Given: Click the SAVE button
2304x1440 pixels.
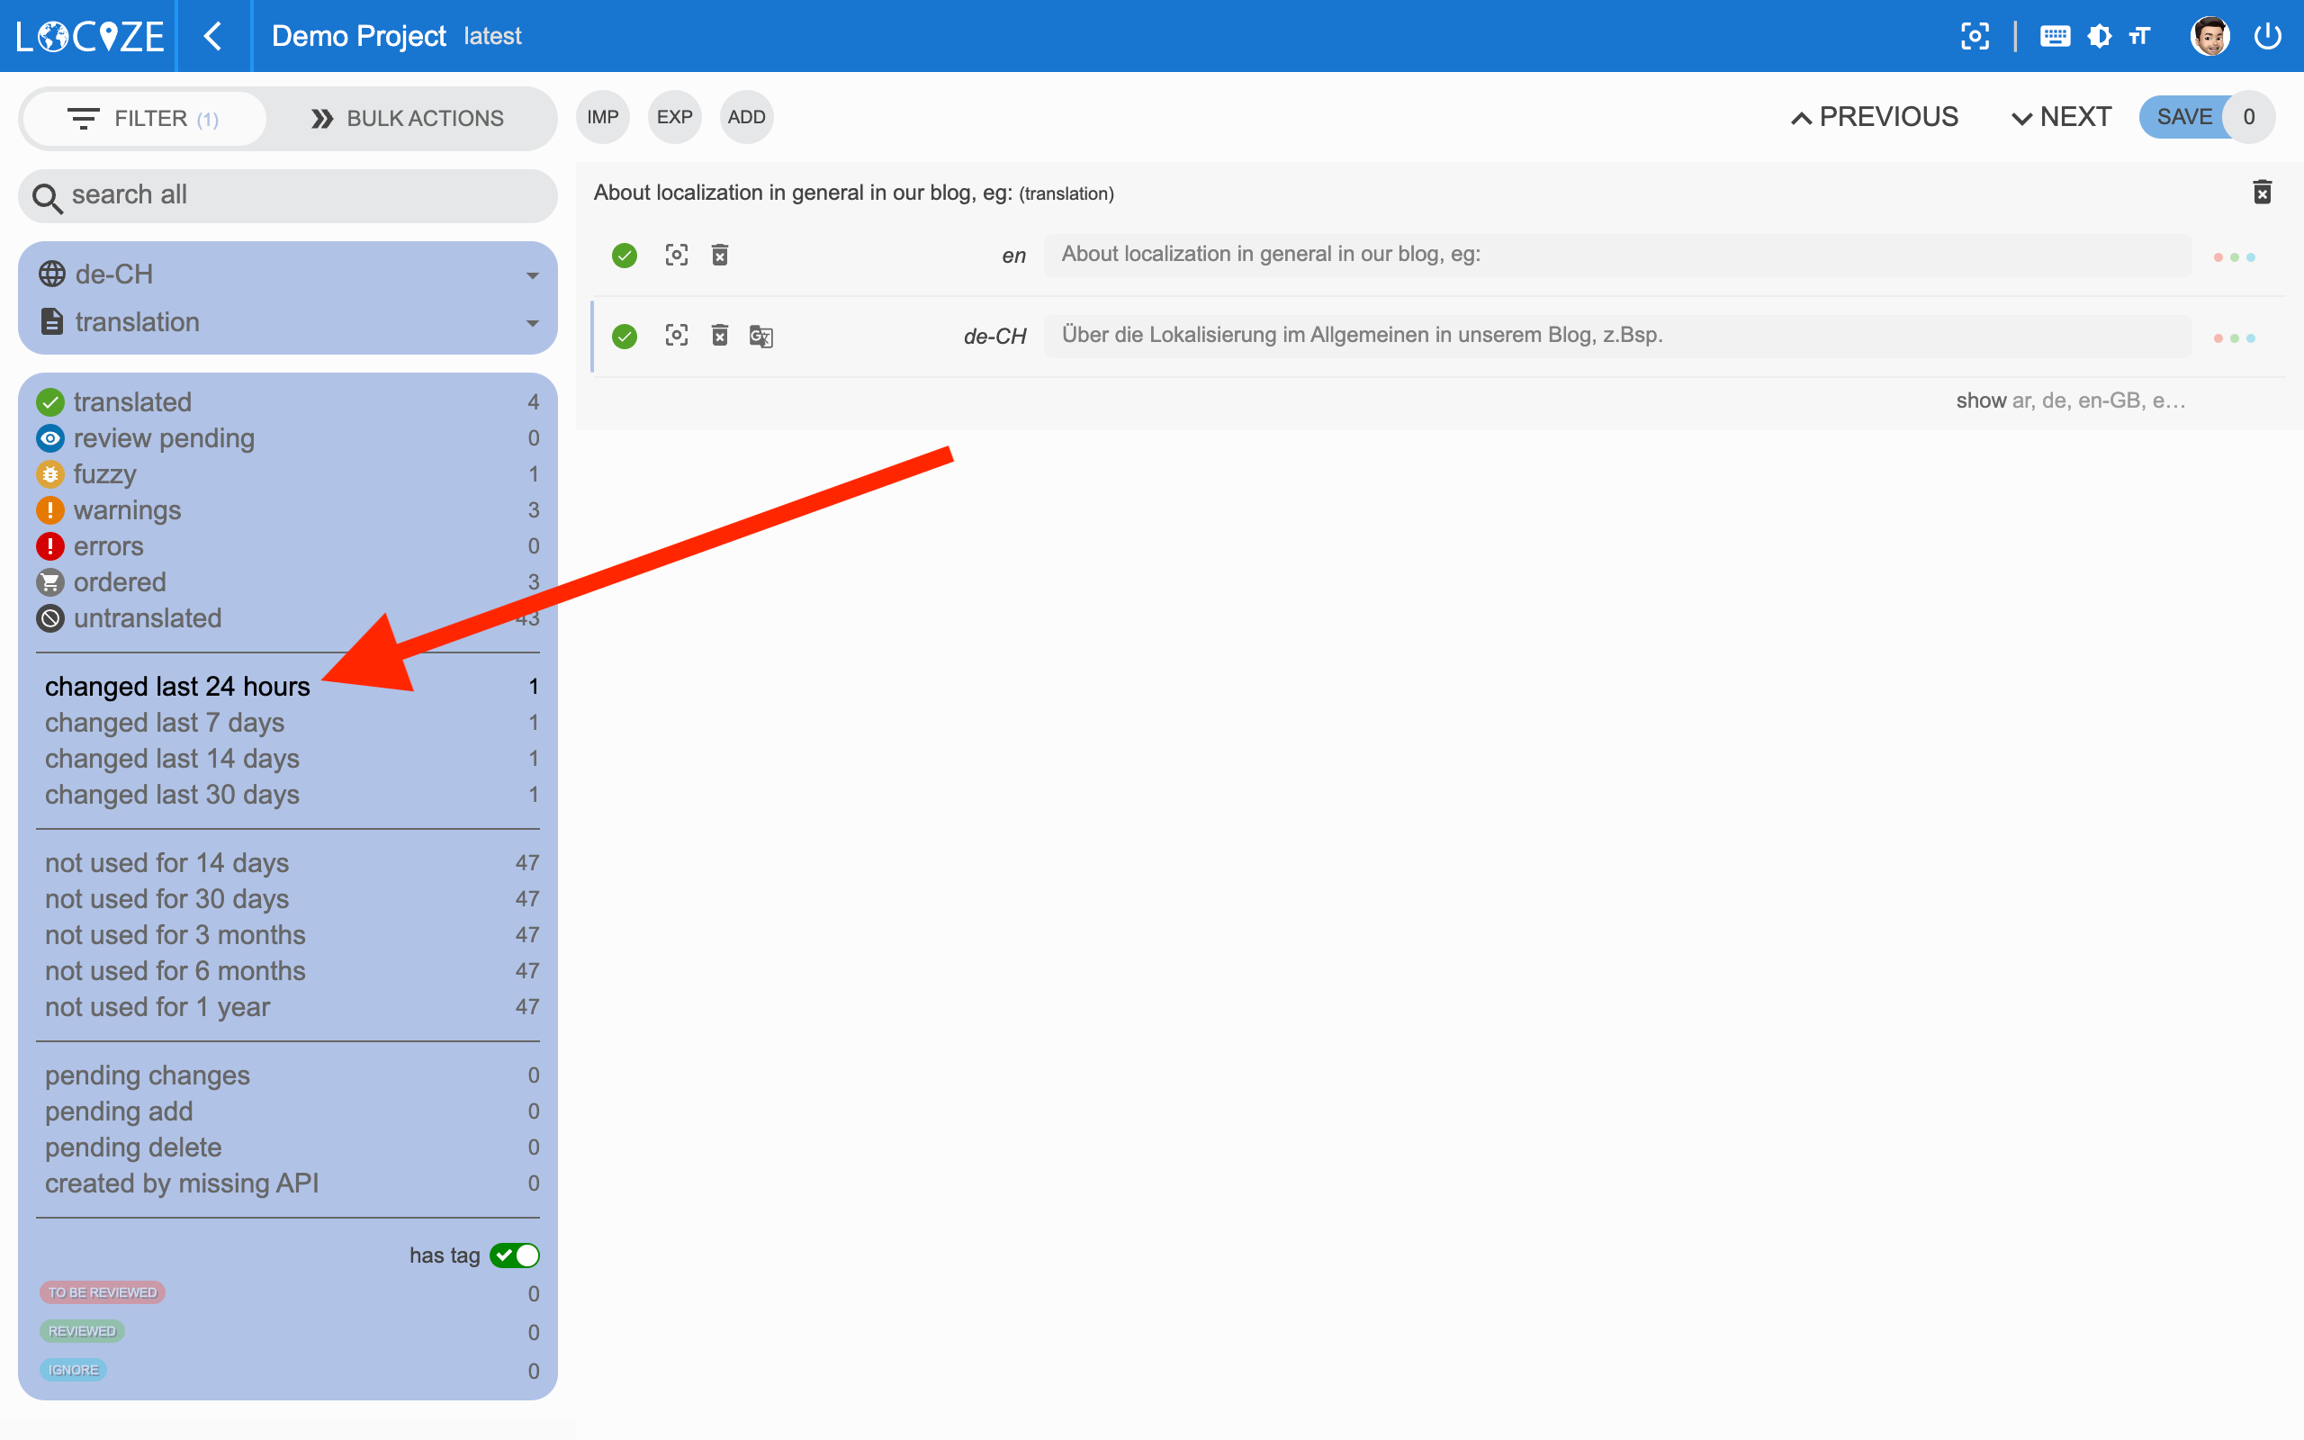Looking at the screenshot, I should [x=2184, y=117].
